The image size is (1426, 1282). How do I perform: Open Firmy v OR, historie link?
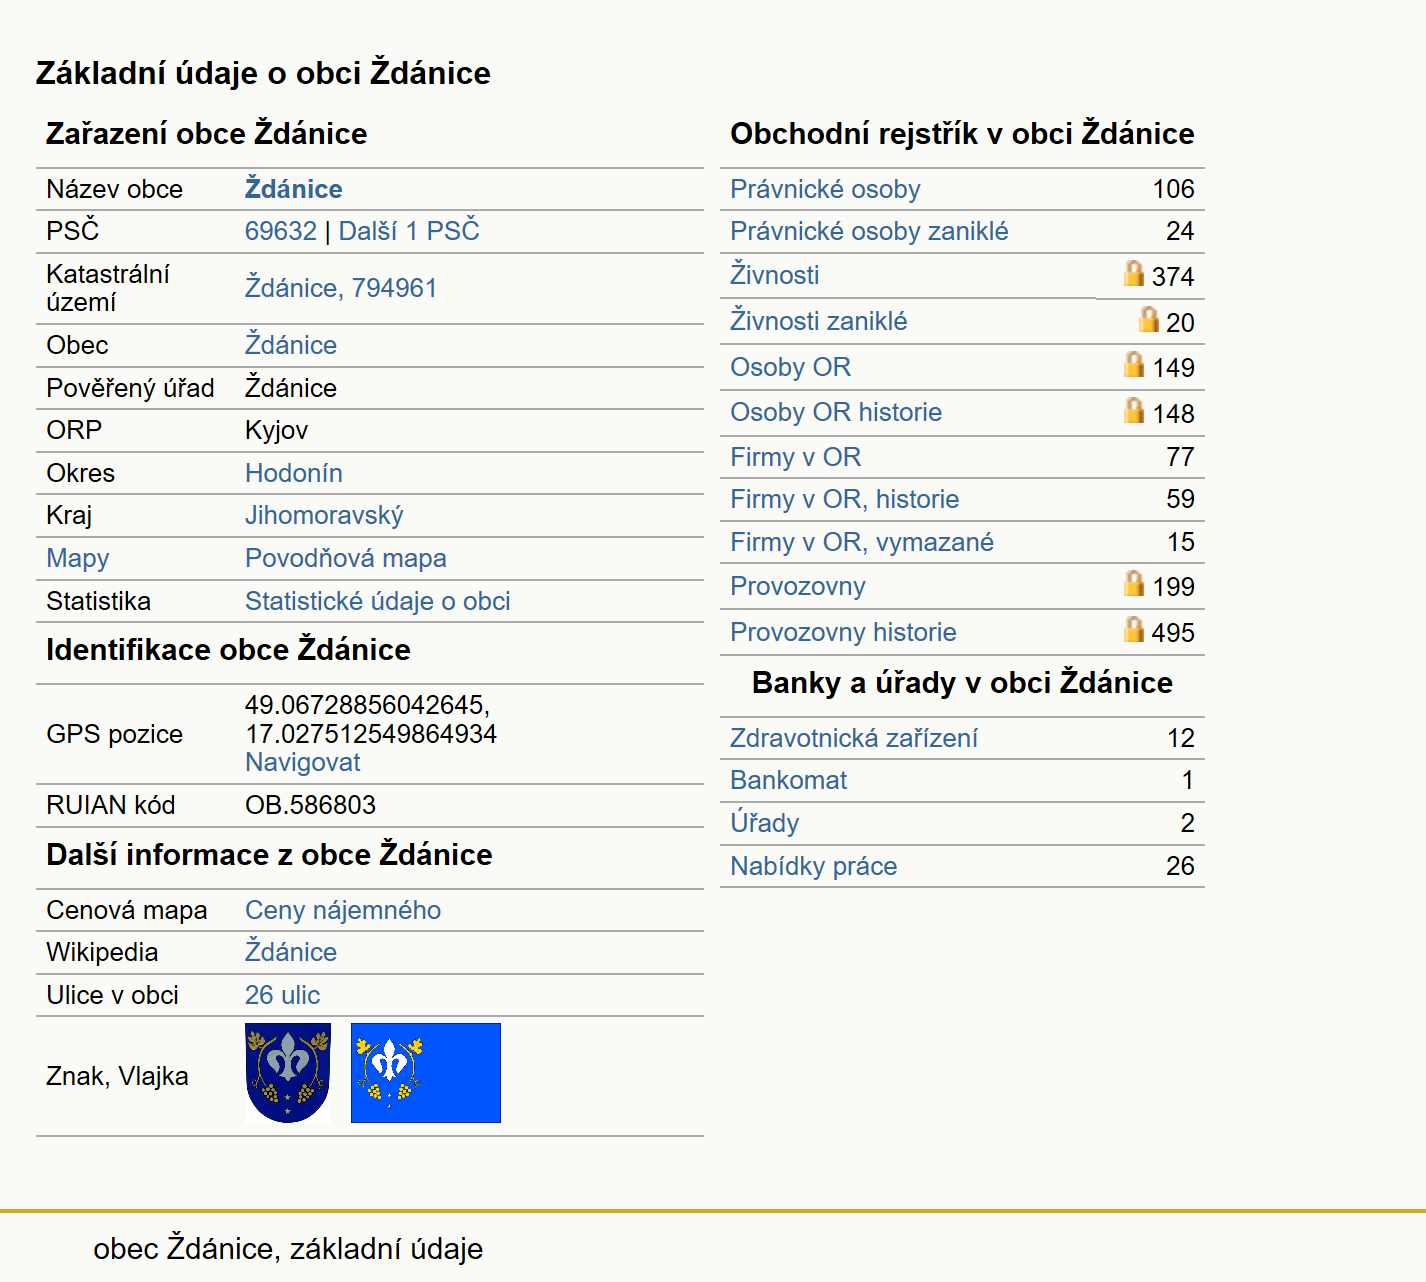click(x=845, y=499)
